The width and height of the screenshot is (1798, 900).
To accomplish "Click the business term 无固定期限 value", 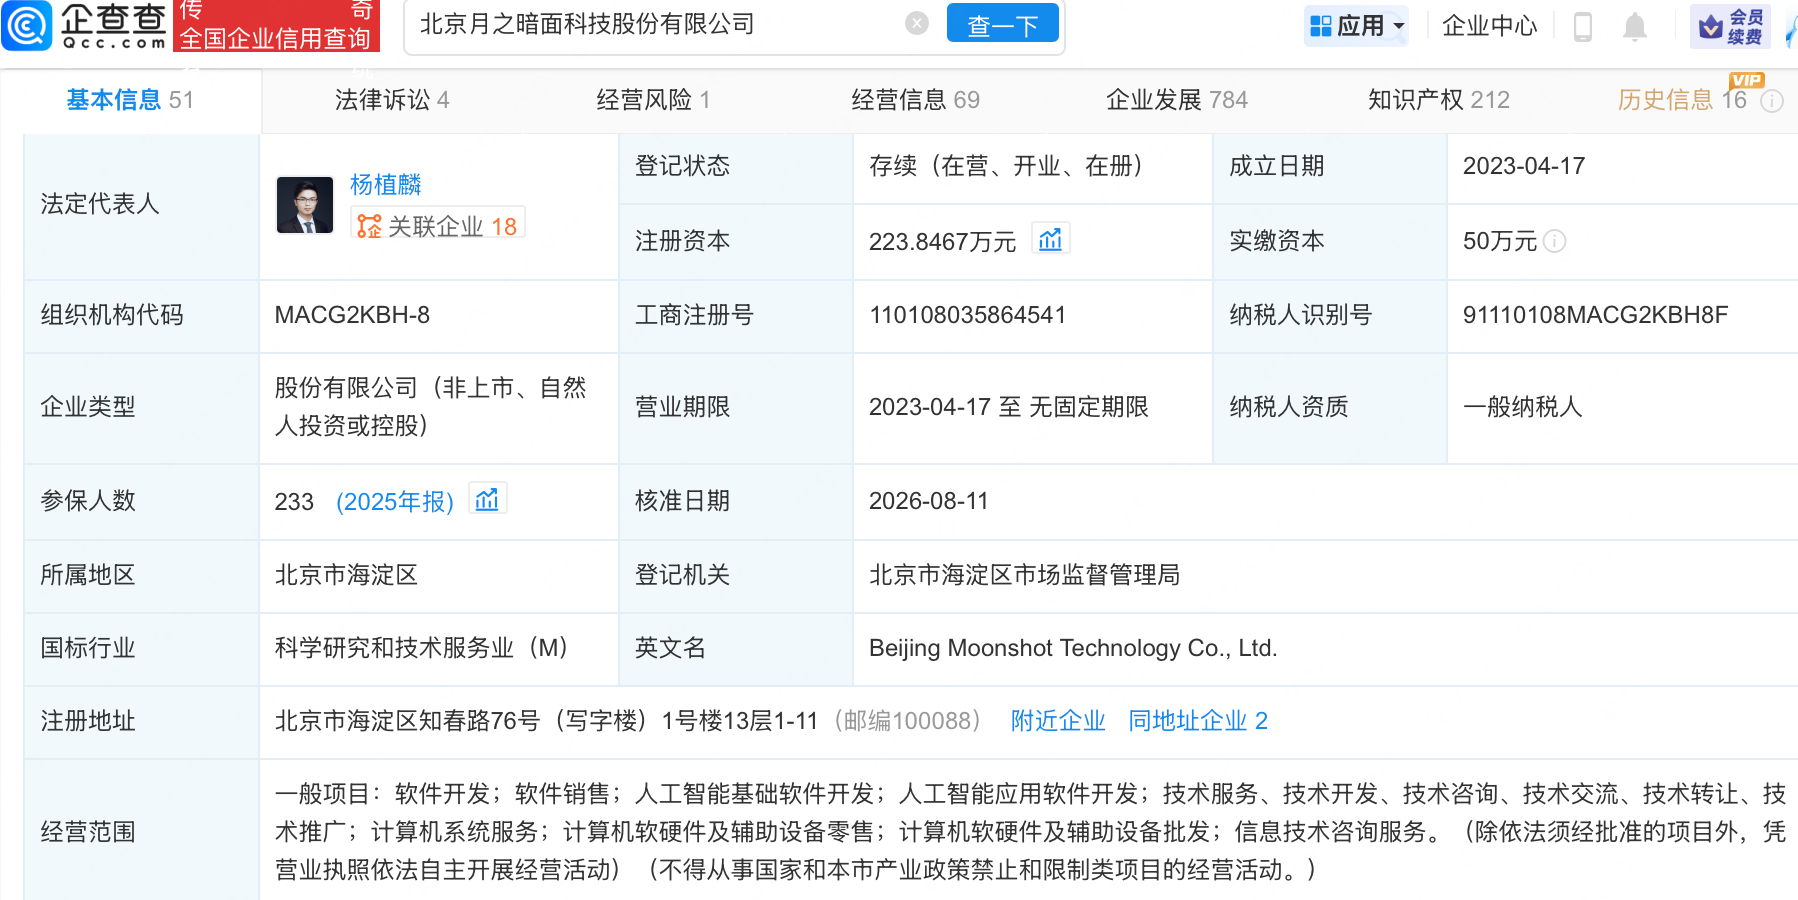I will tap(1088, 407).
